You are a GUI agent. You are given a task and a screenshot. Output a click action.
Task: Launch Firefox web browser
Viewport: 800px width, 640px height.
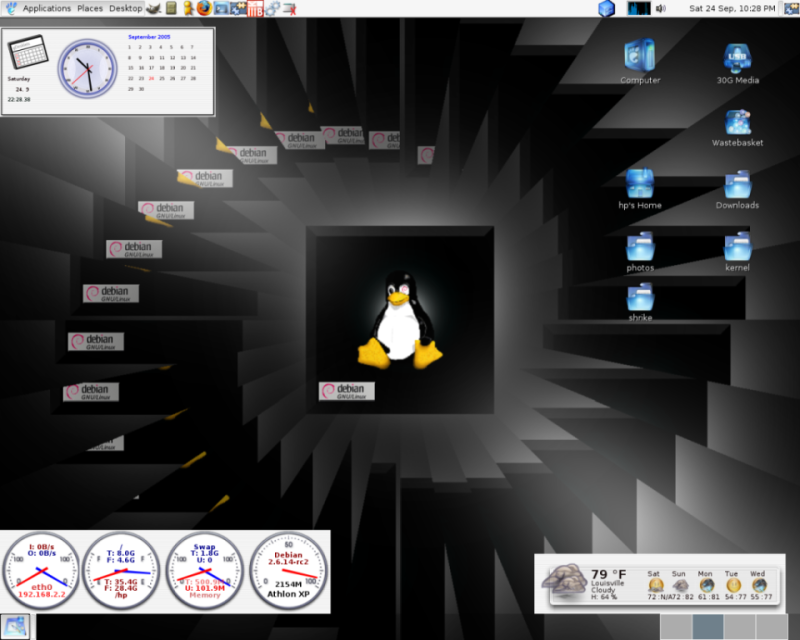pyautogui.click(x=204, y=8)
